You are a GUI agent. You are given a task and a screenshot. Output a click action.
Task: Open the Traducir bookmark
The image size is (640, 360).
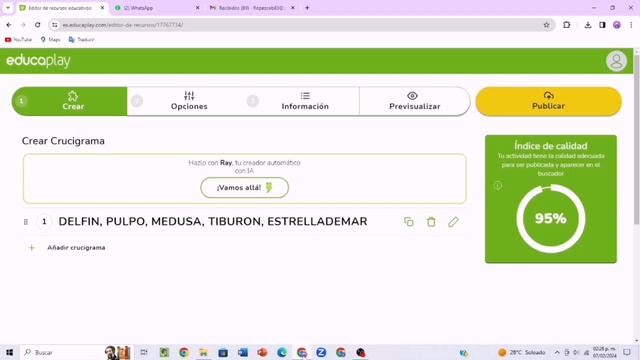tap(81, 40)
